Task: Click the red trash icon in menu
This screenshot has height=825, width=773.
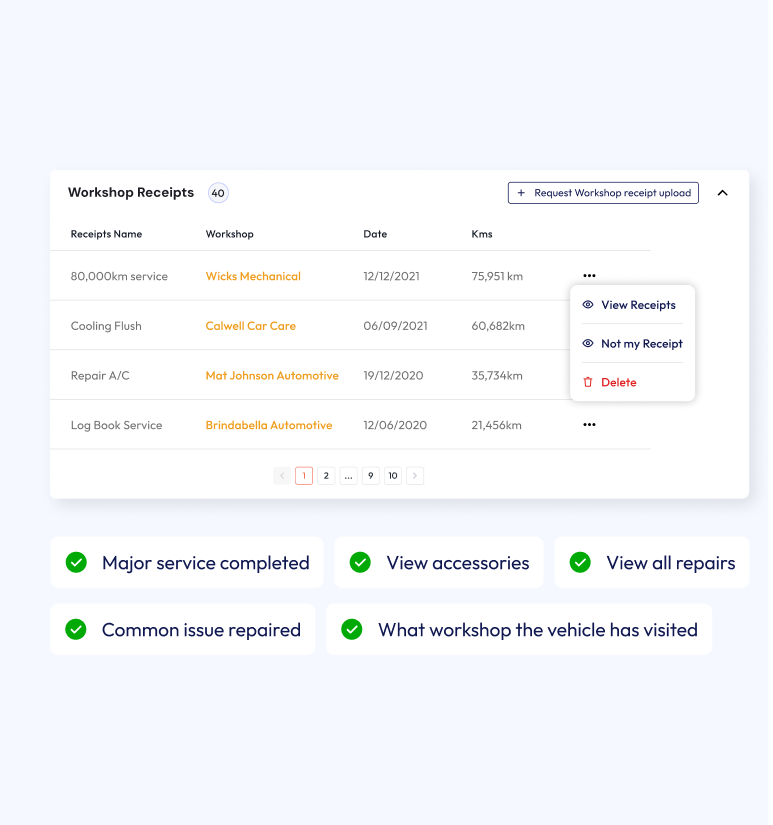Action: point(588,383)
